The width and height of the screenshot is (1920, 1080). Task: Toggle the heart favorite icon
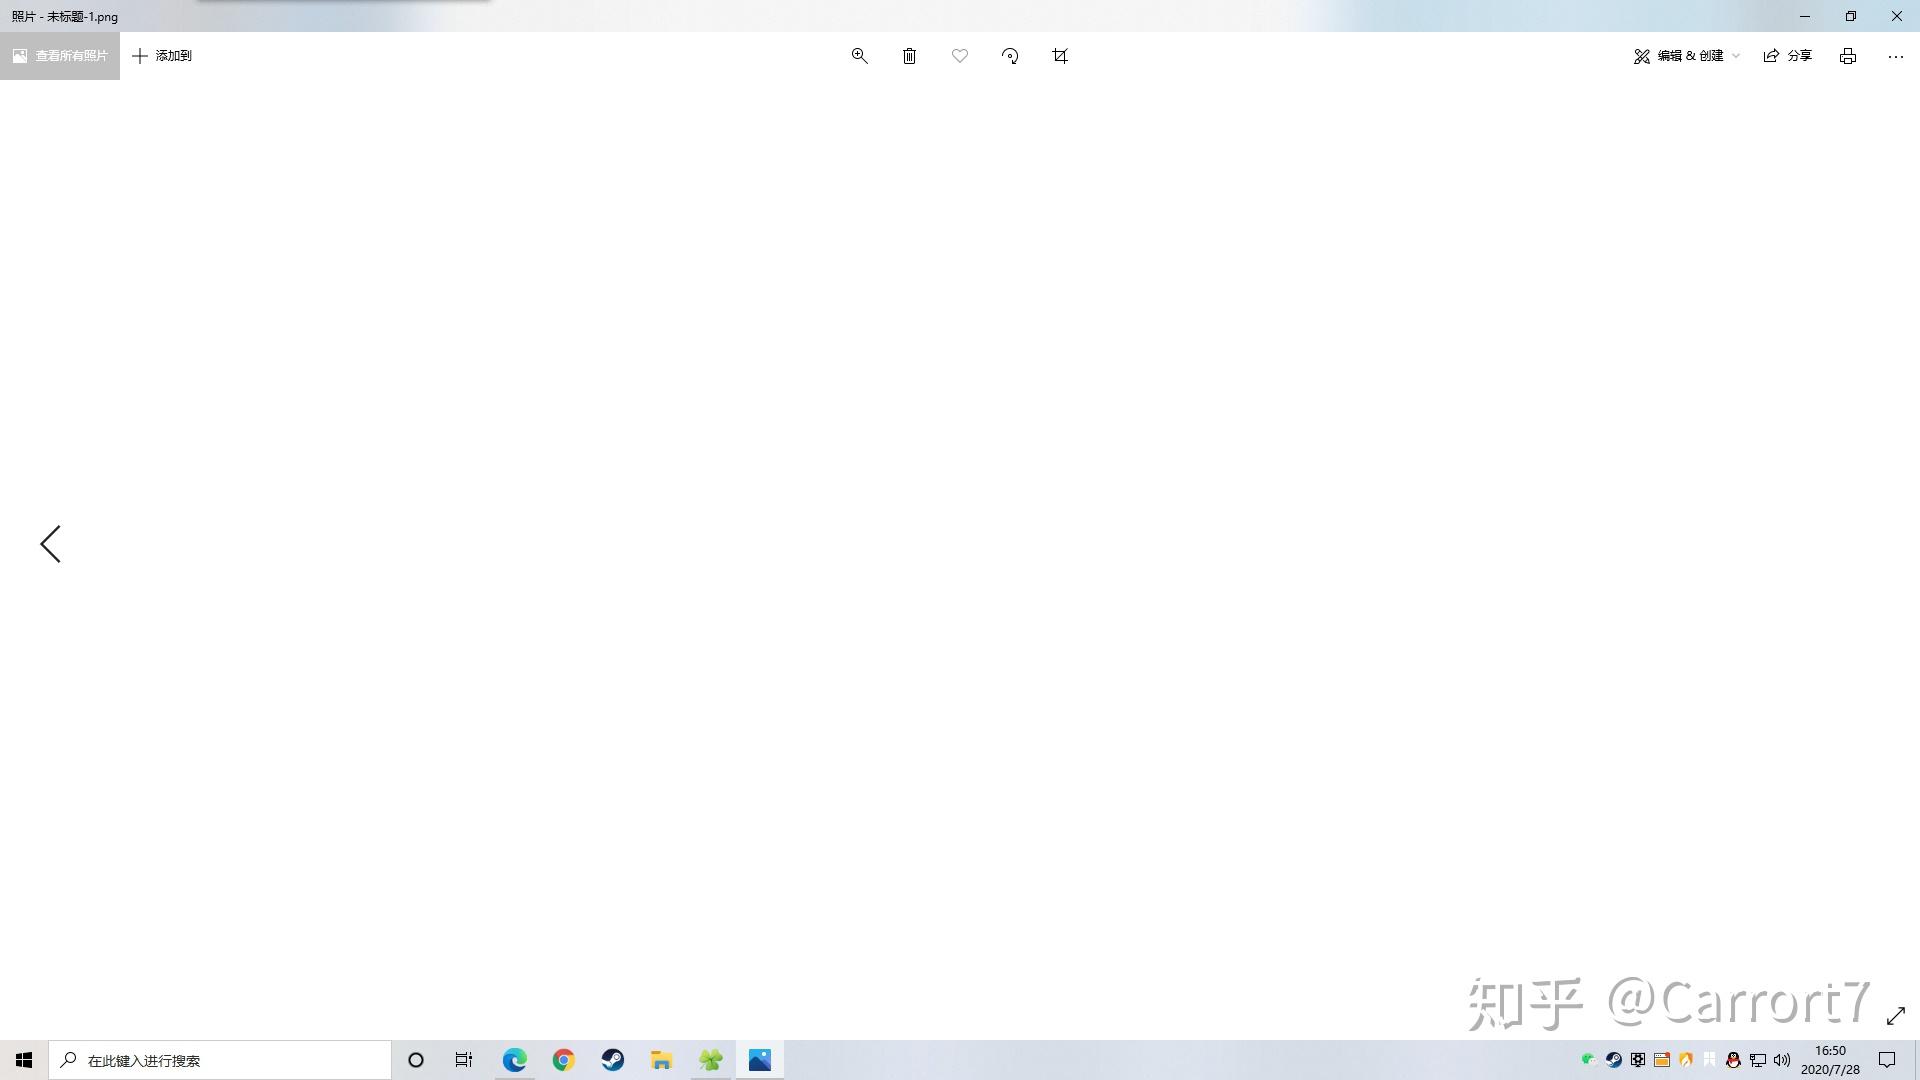point(959,56)
